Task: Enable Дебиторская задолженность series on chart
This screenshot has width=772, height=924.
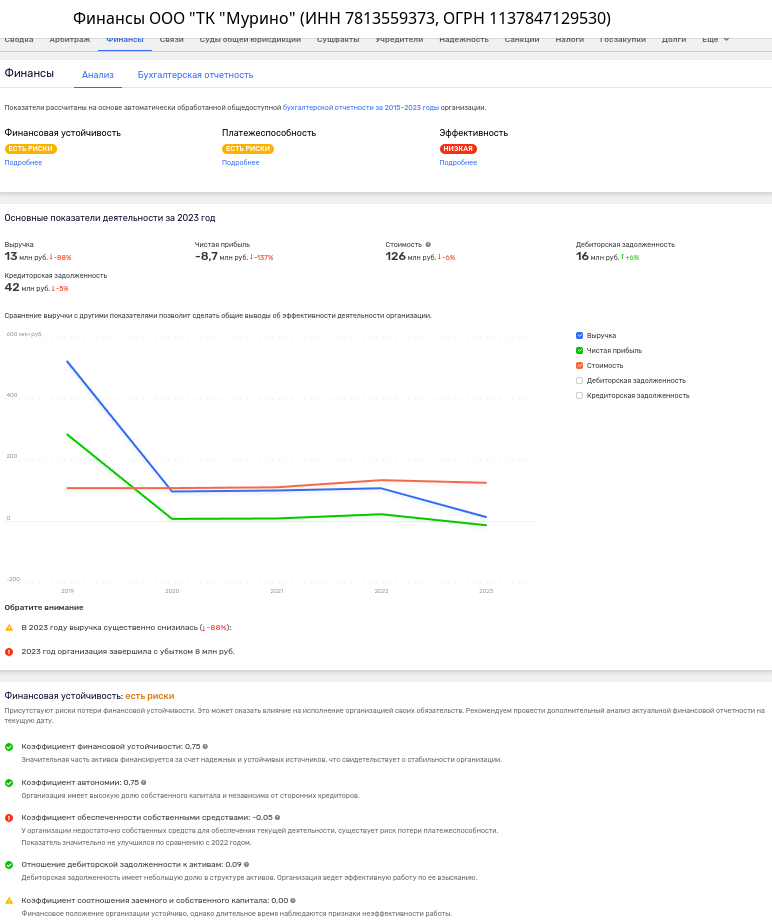Action: (x=580, y=380)
